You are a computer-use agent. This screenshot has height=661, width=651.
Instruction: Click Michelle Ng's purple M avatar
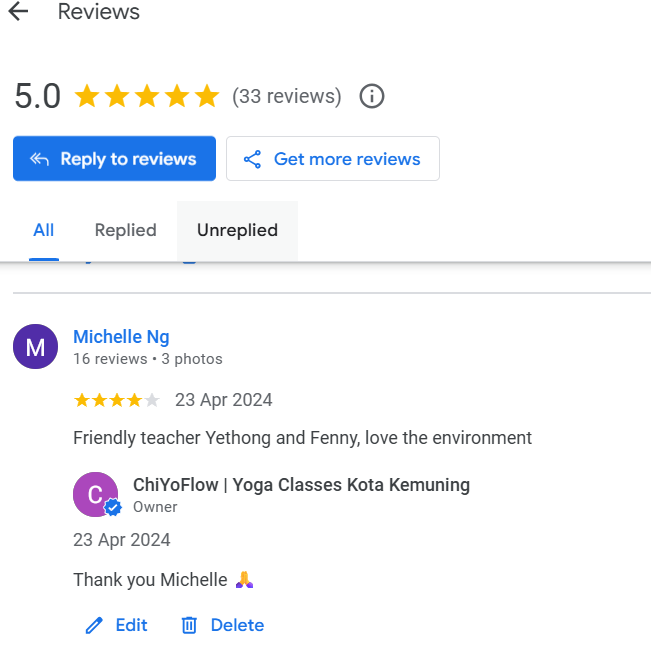(x=35, y=347)
